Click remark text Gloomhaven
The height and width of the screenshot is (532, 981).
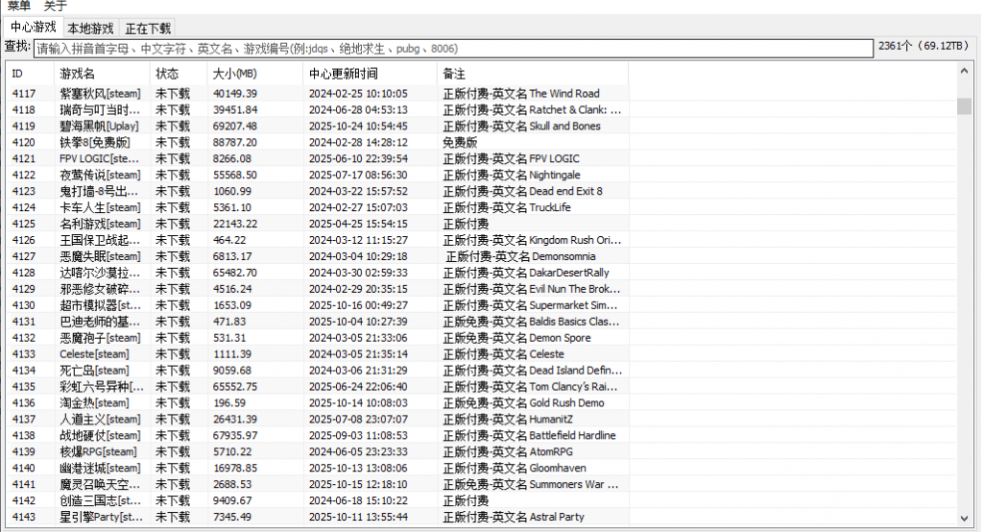pyautogui.click(x=557, y=468)
